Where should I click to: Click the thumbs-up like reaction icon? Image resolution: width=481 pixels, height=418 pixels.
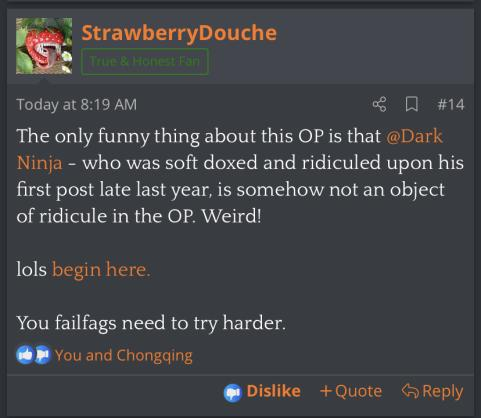(25, 355)
